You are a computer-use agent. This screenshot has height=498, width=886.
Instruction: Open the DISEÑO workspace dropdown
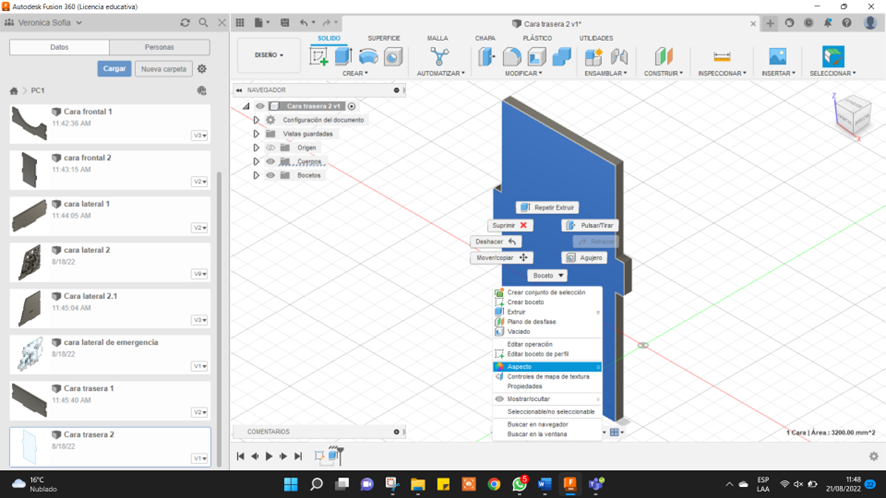(x=269, y=55)
